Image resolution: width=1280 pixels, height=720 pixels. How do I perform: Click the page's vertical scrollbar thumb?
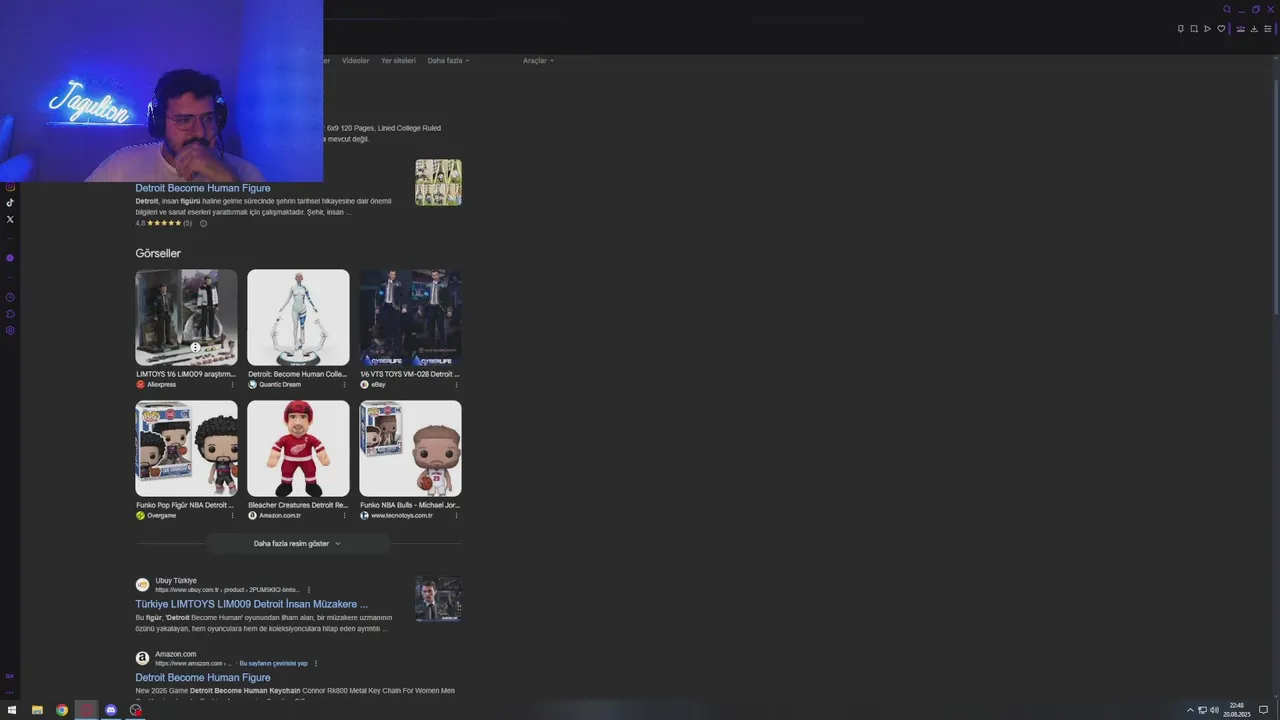[1275, 195]
